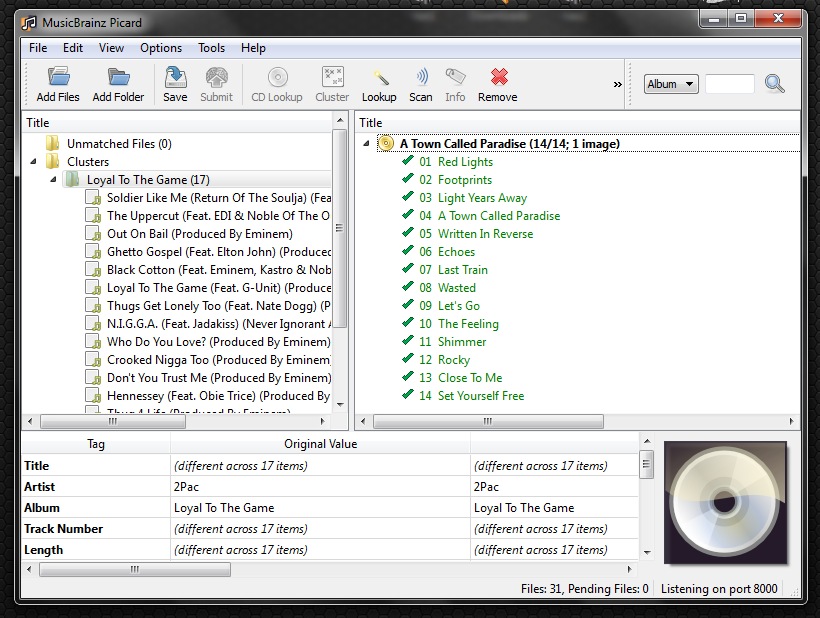
Task: Select the Soldier Like Me file row
Action: (x=219, y=198)
